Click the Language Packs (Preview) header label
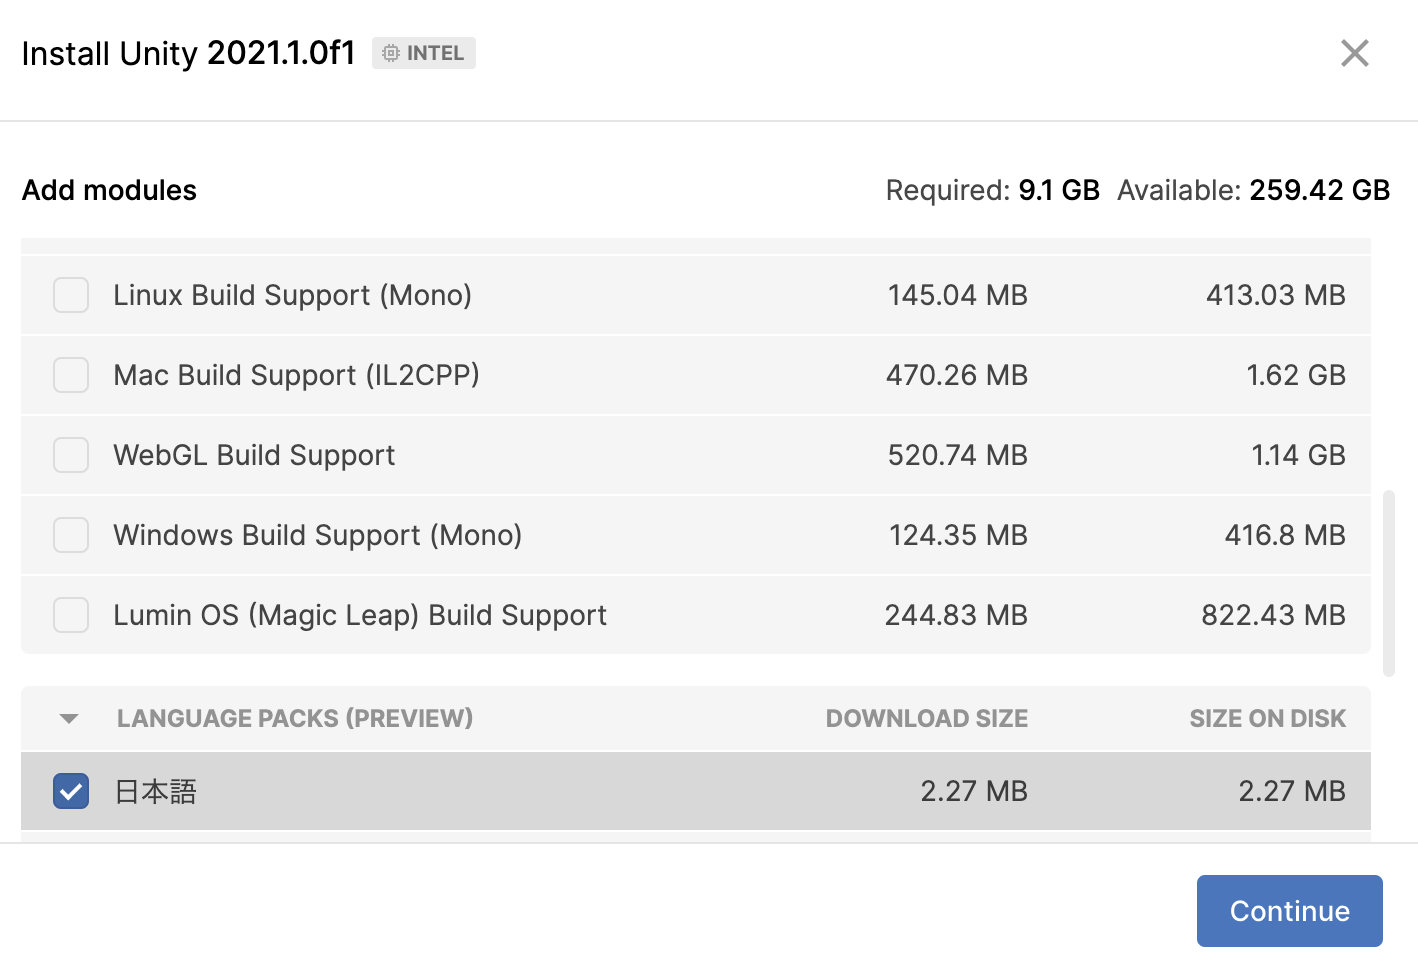 point(295,719)
